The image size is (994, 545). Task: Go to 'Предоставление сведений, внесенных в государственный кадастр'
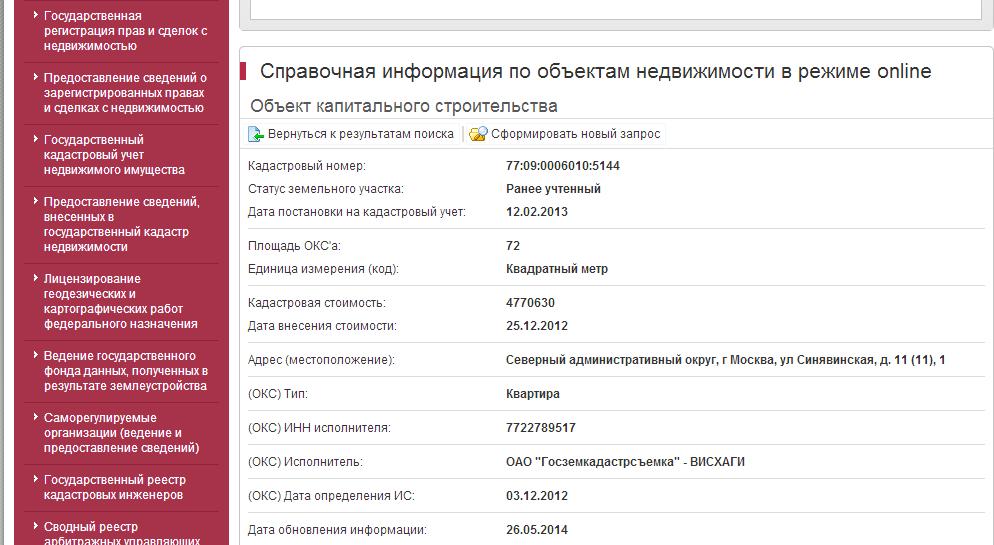tap(121, 224)
